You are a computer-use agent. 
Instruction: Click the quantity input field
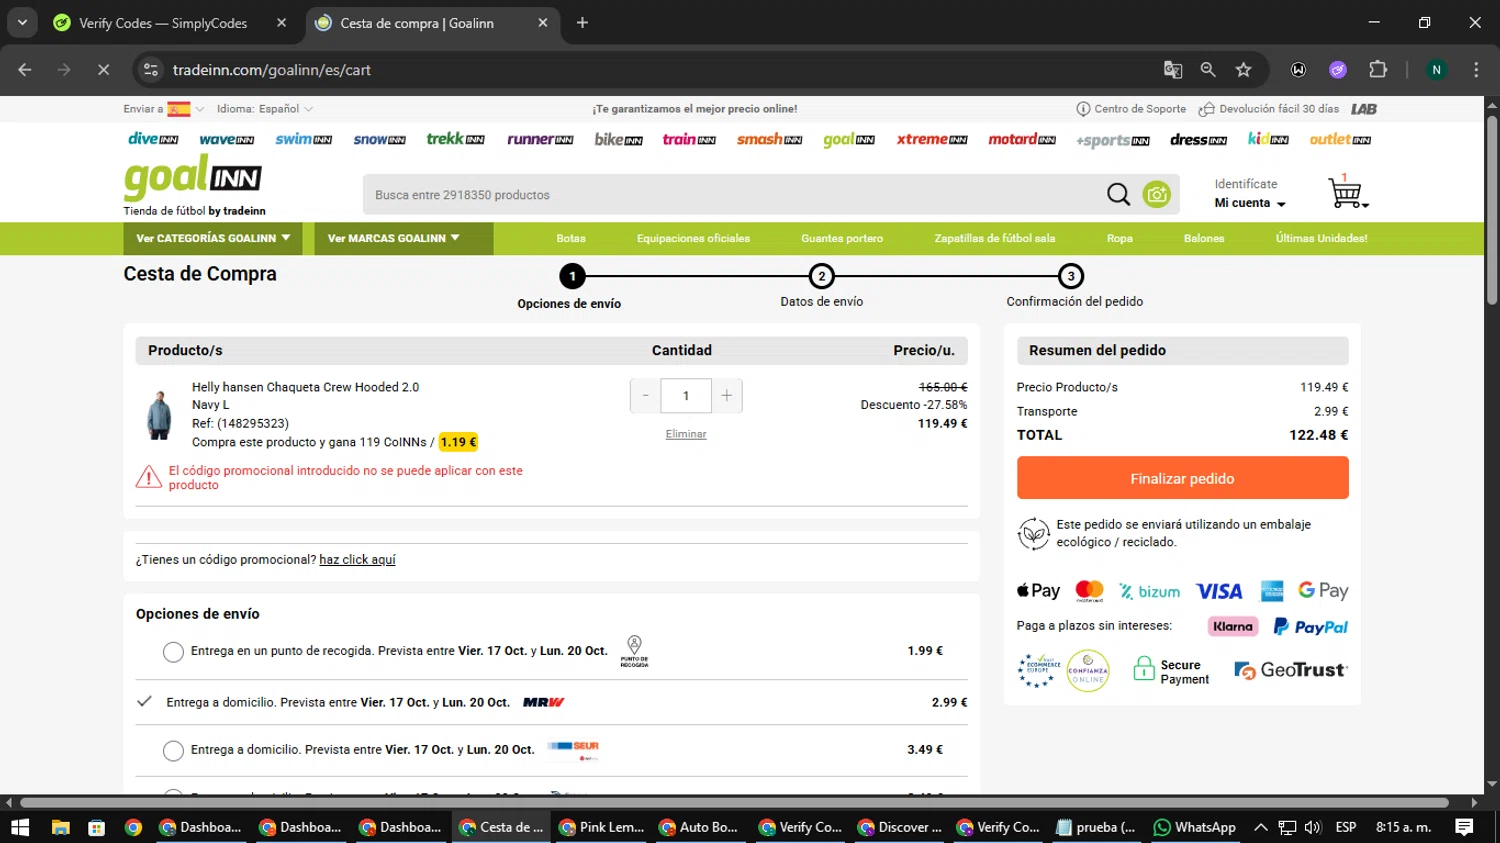coord(686,396)
